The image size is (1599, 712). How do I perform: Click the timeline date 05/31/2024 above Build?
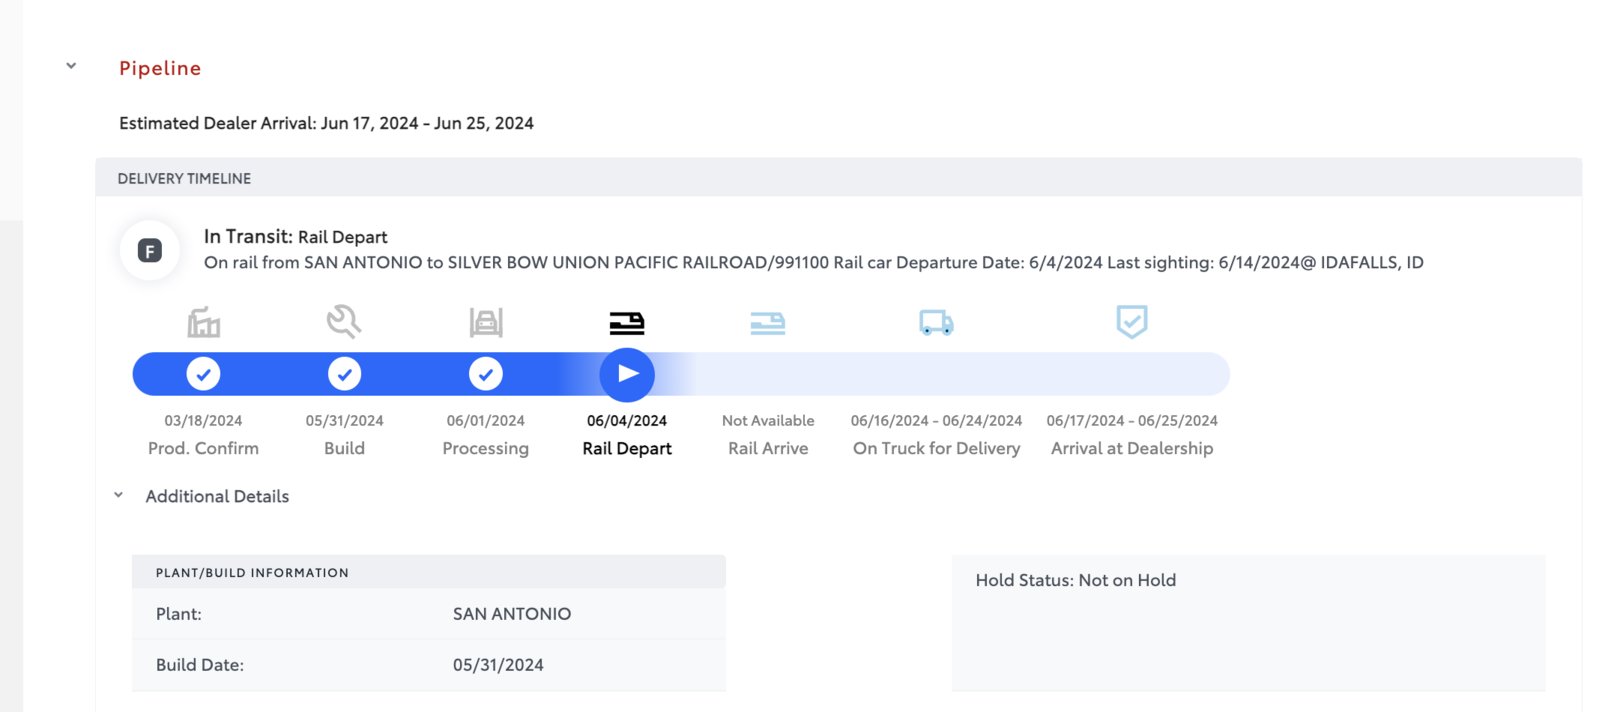(x=344, y=421)
